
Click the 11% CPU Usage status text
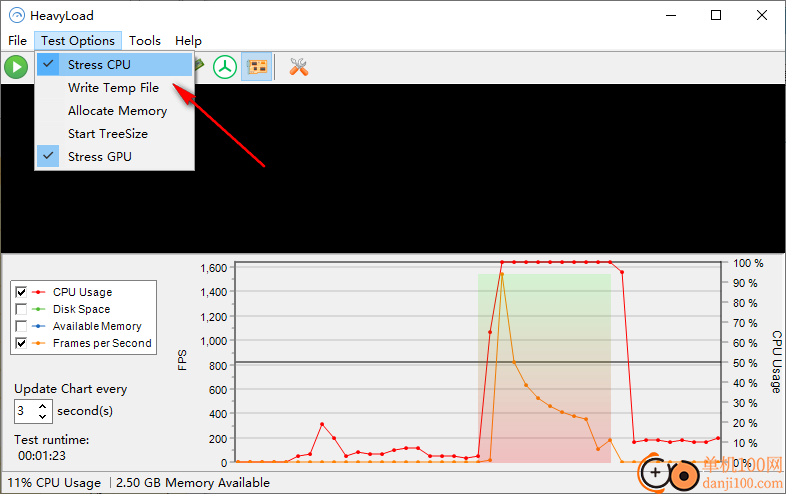(54, 483)
